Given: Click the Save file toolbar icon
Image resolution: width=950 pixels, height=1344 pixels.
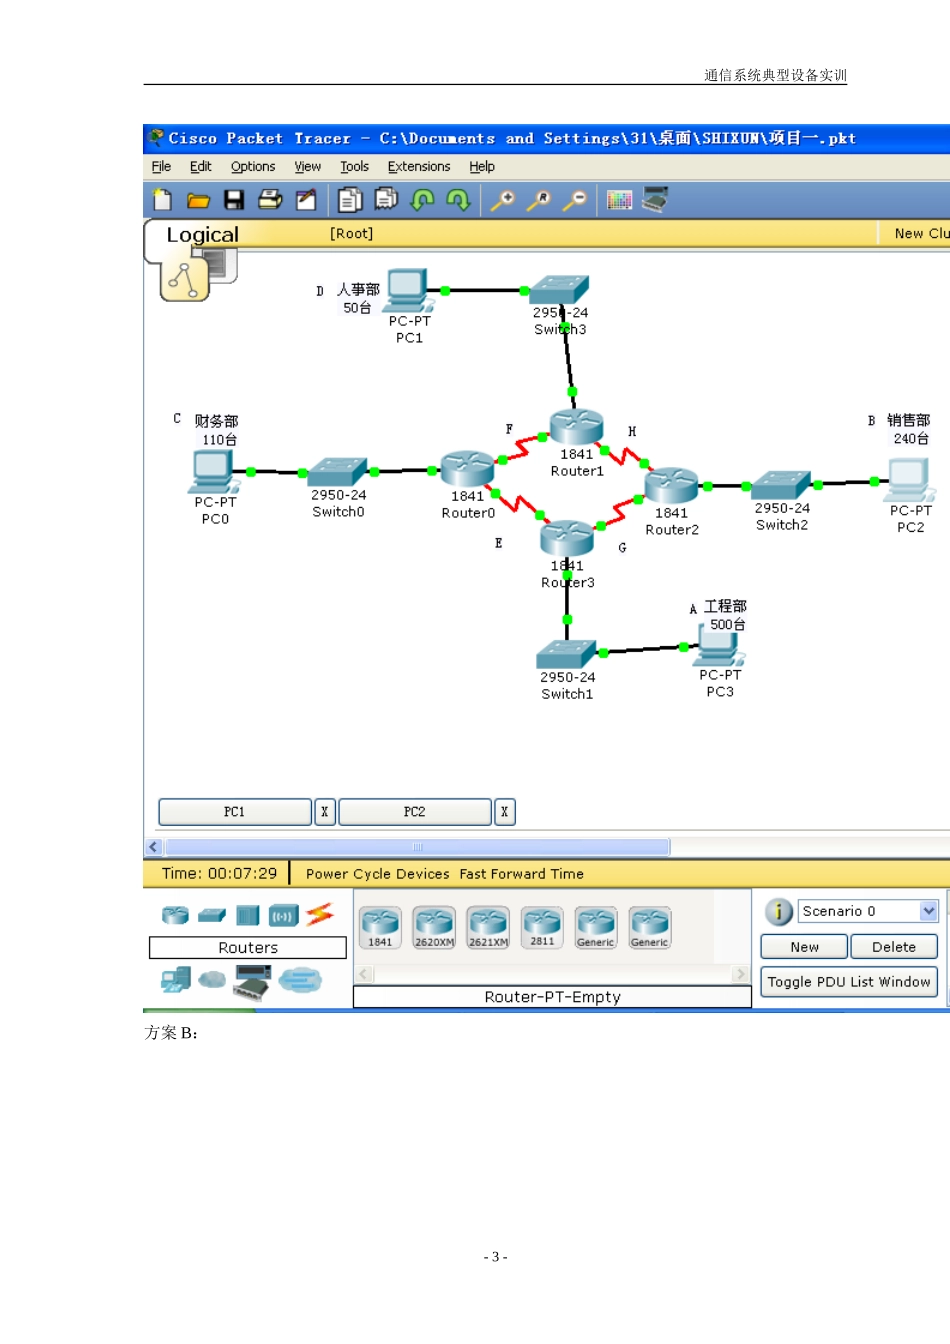Looking at the screenshot, I should coord(234,200).
